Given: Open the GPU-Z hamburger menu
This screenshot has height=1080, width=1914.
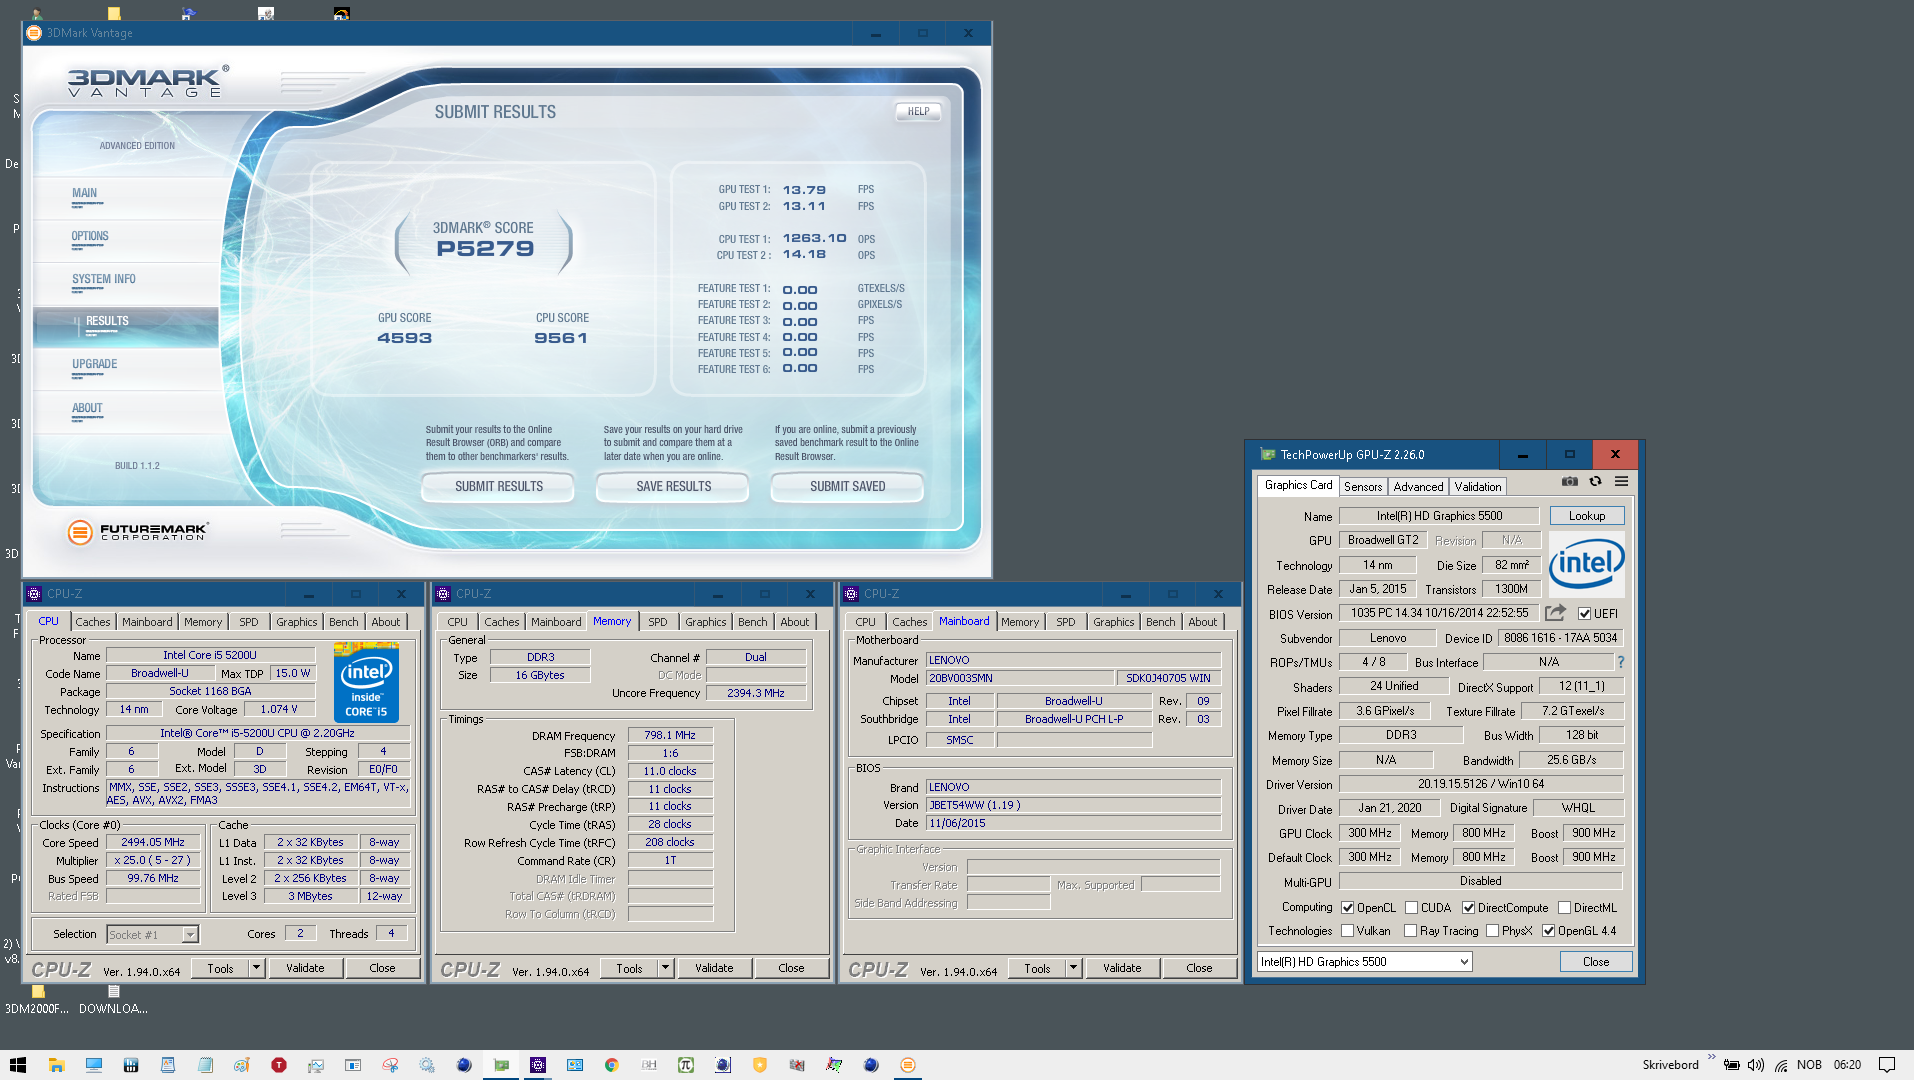Looking at the screenshot, I should (1621, 482).
